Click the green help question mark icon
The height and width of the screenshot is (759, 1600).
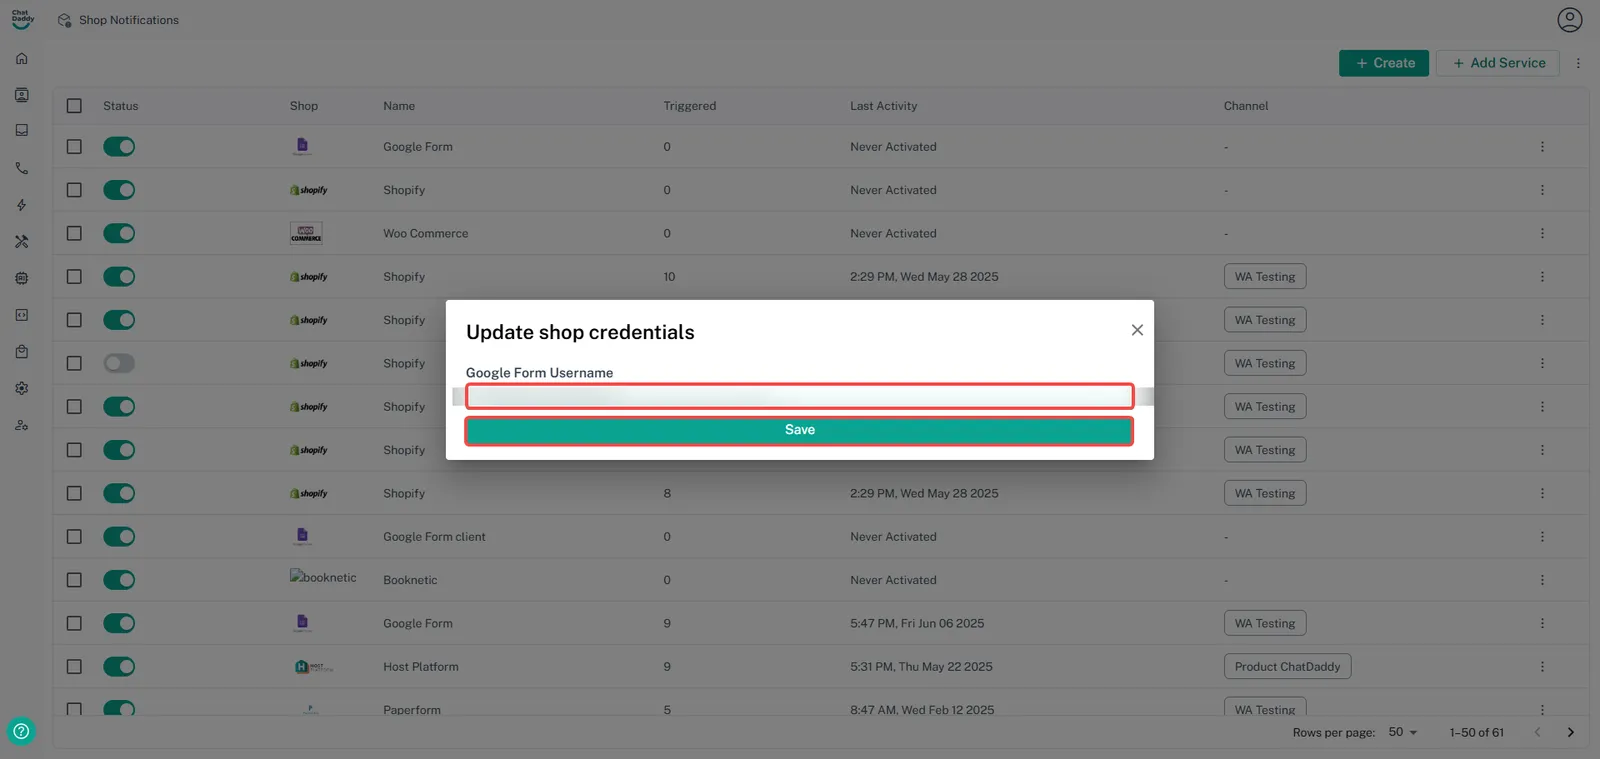pyautogui.click(x=21, y=731)
